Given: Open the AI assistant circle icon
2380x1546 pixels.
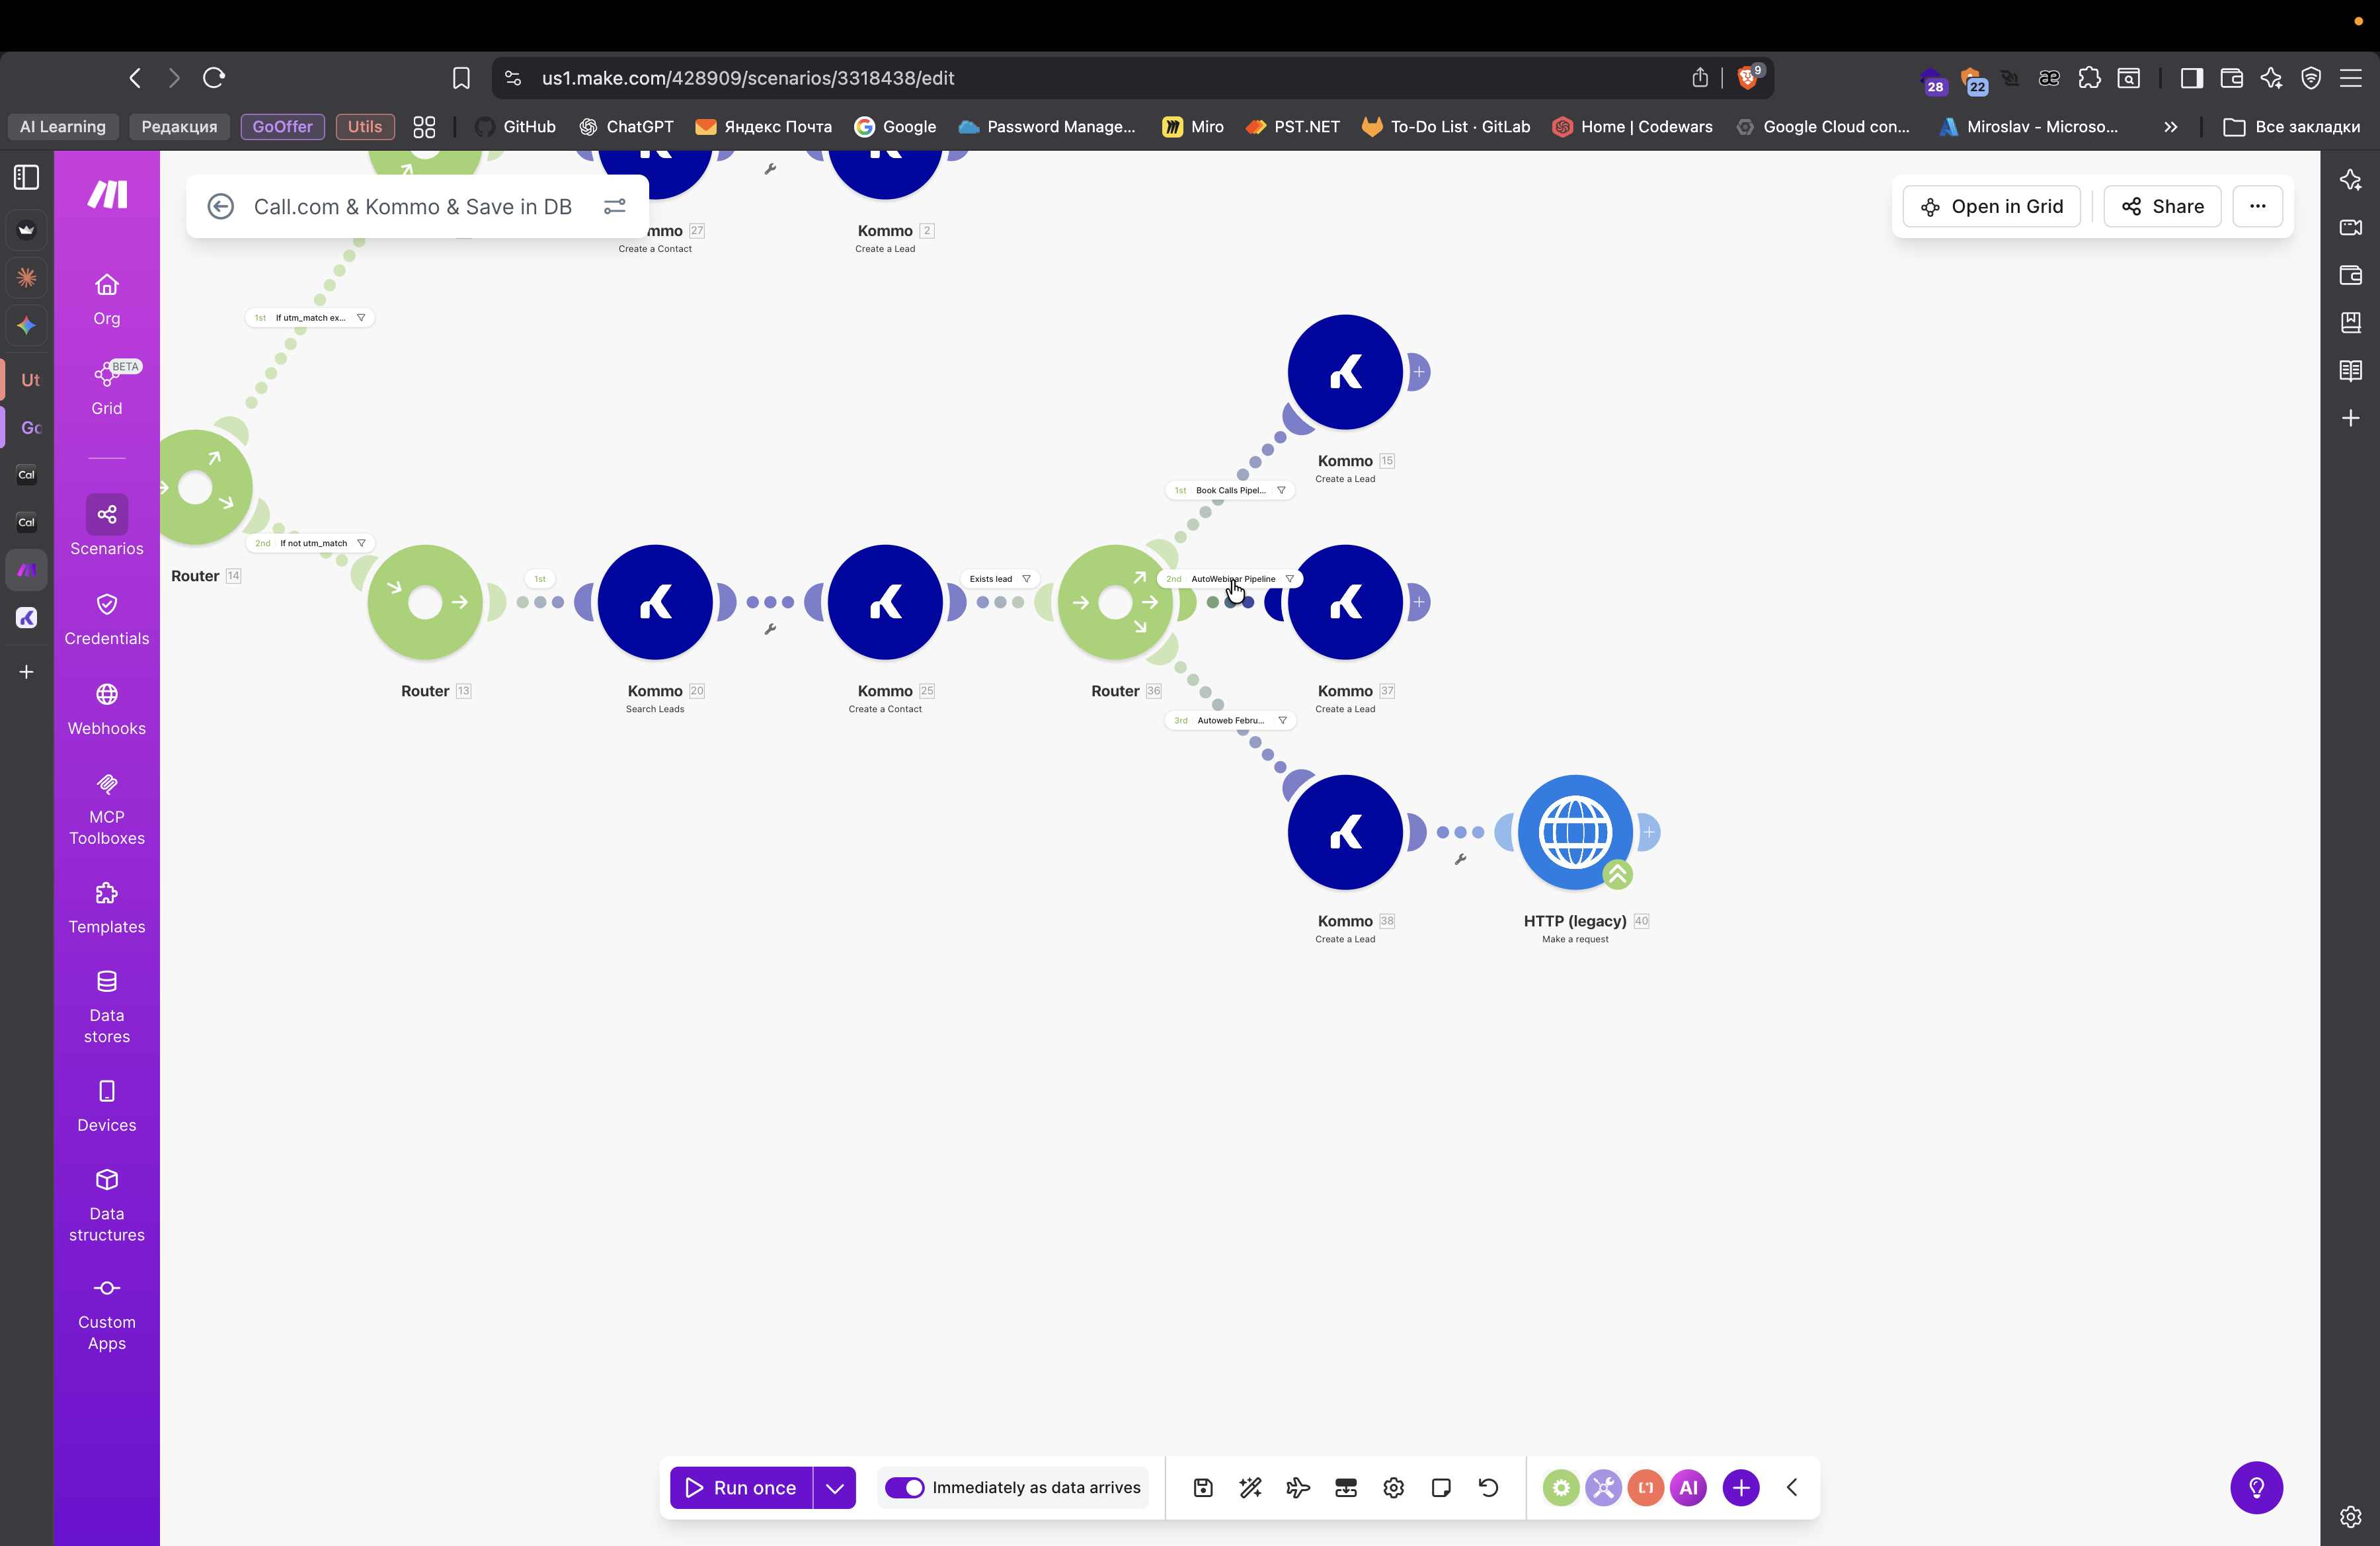Looking at the screenshot, I should point(1688,1487).
